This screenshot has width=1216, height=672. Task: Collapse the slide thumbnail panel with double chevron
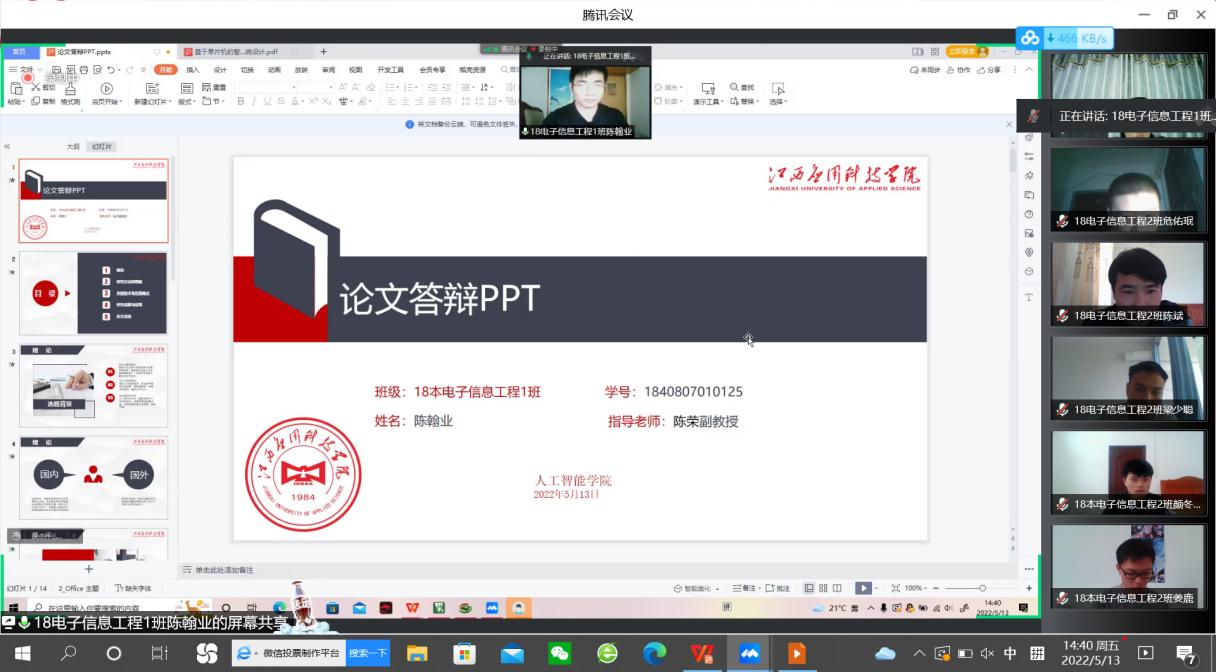7,146
